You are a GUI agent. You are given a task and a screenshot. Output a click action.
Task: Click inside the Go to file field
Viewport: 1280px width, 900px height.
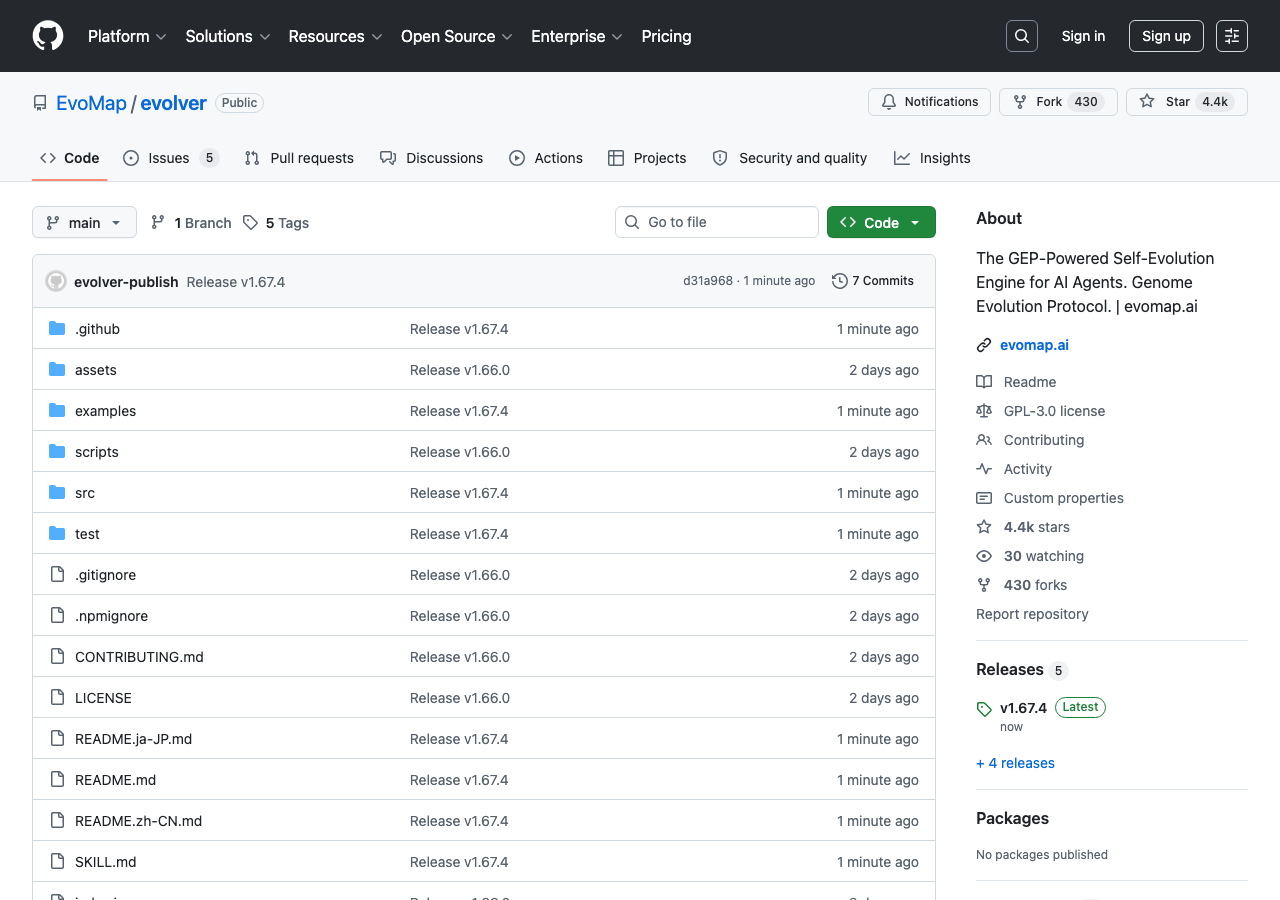[716, 222]
